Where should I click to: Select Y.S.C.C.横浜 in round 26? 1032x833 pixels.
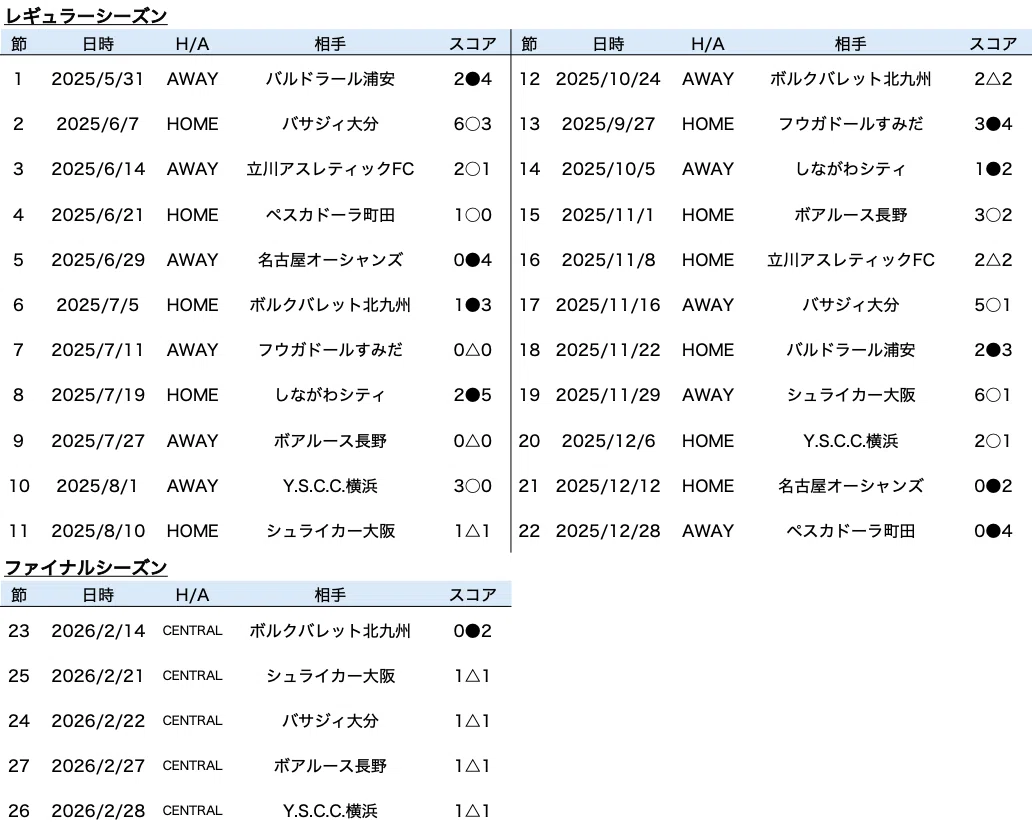click(x=330, y=811)
